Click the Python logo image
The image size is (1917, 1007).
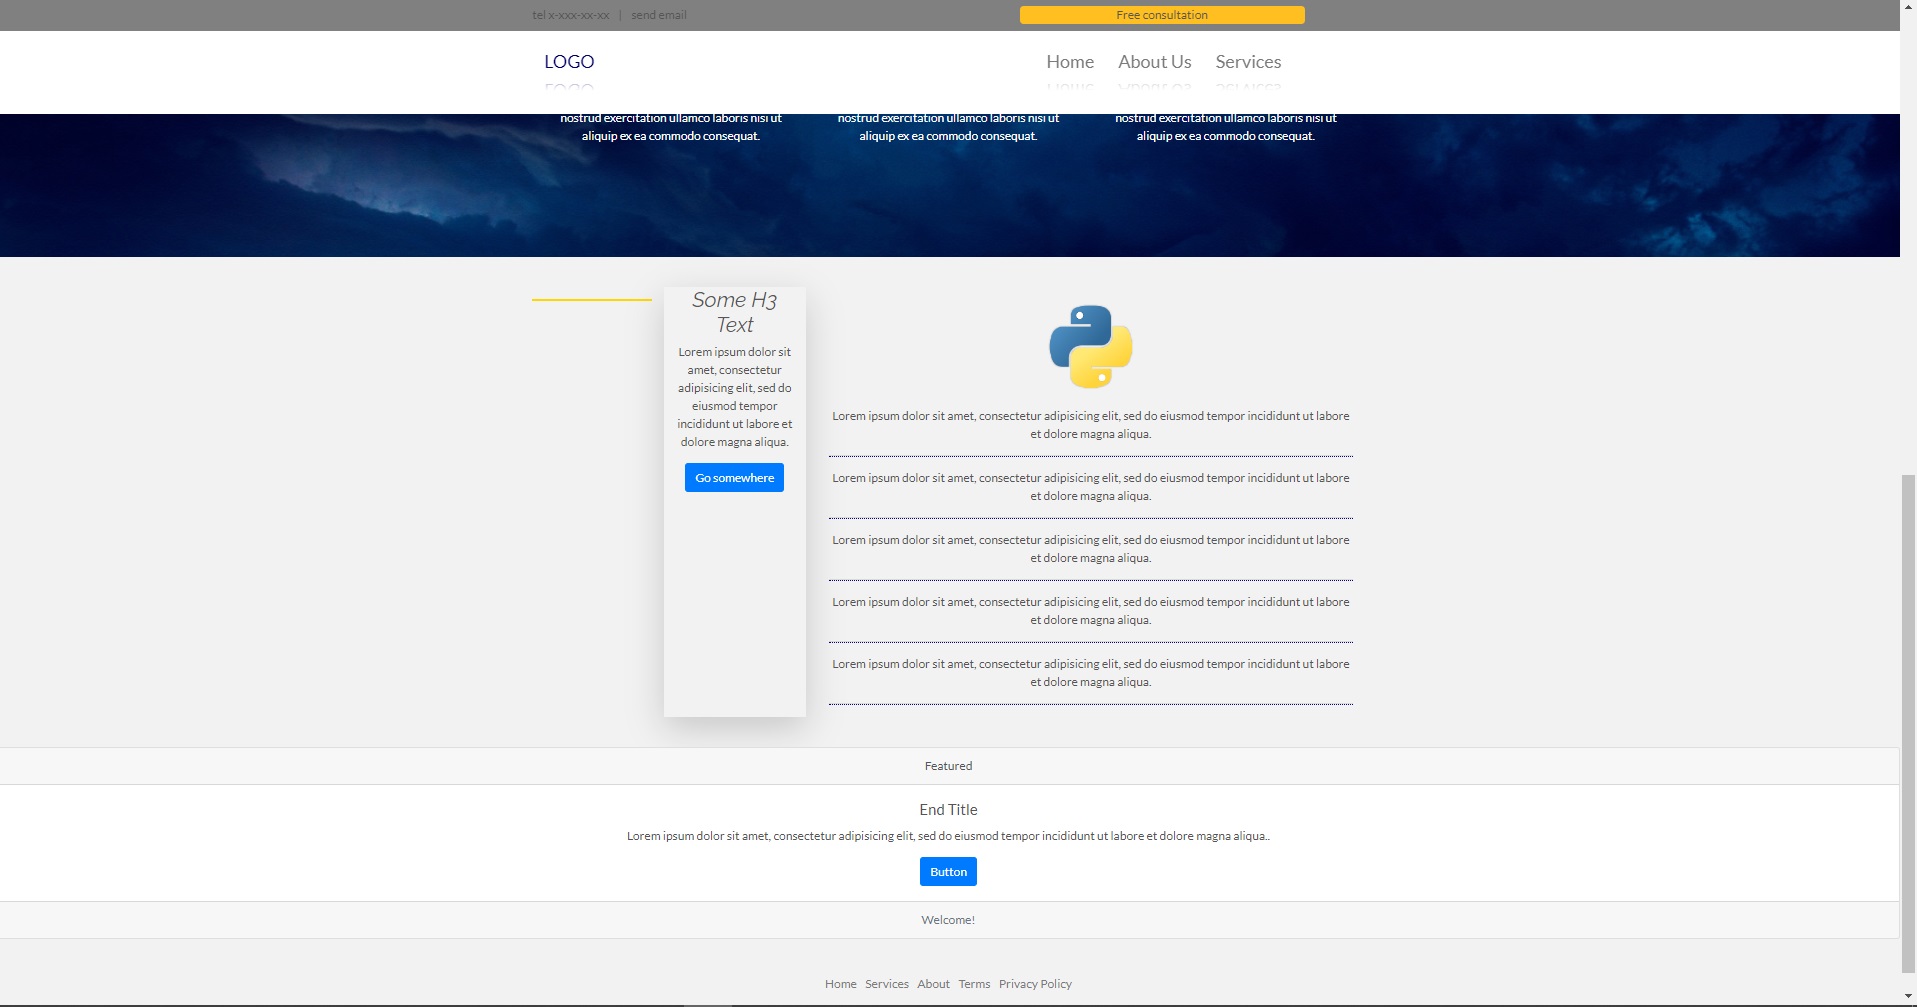pyautogui.click(x=1090, y=346)
